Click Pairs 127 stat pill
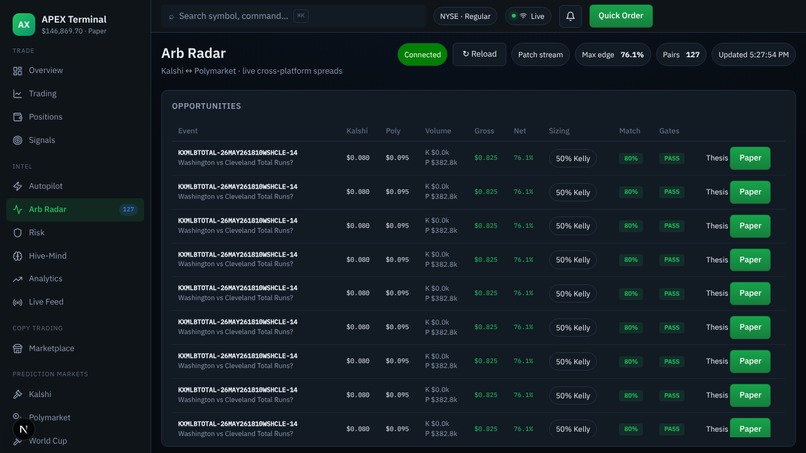This screenshot has width=806, height=453. tap(681, 55)
